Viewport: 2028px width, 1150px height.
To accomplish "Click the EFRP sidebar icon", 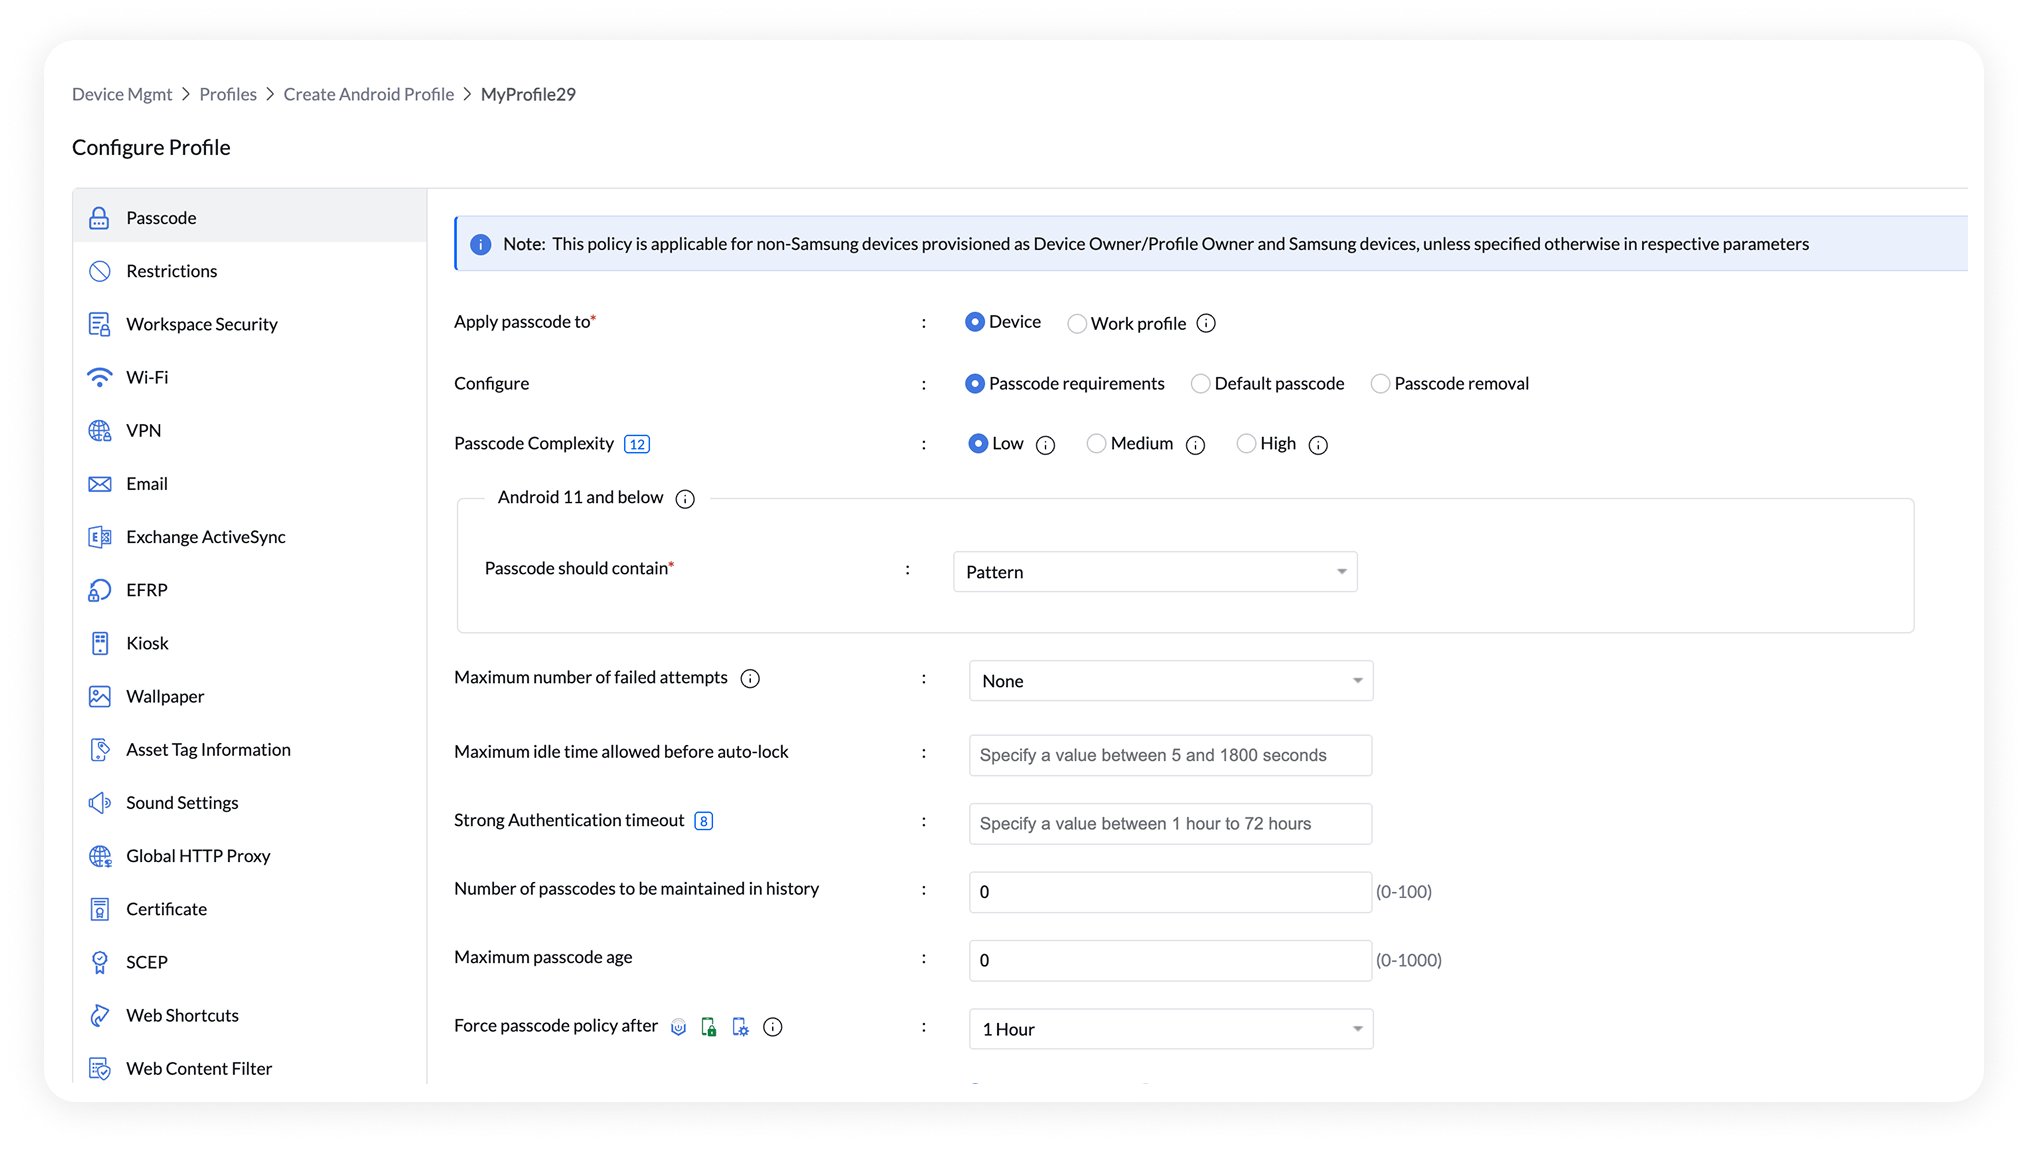I will click(99, 590).
